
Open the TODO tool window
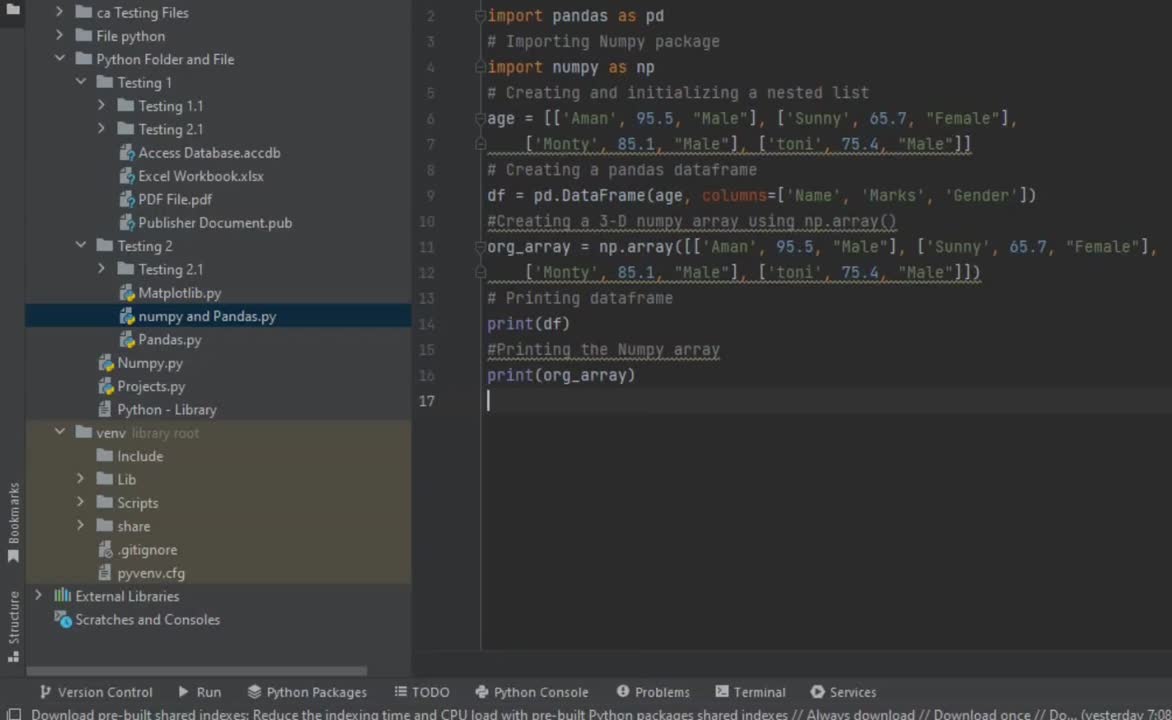tap(422, 692)
